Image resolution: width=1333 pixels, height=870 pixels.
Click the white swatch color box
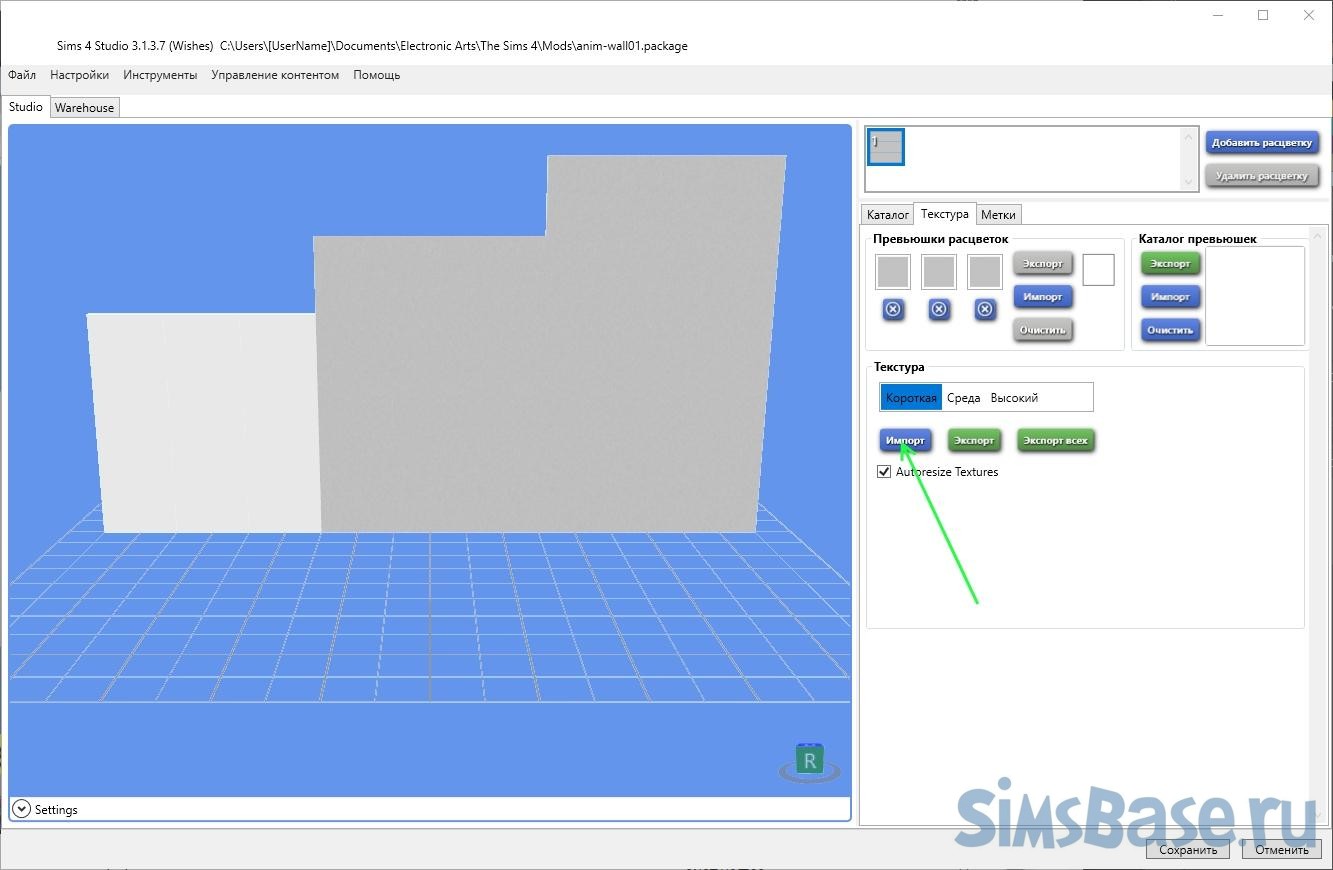point(1098,270)
